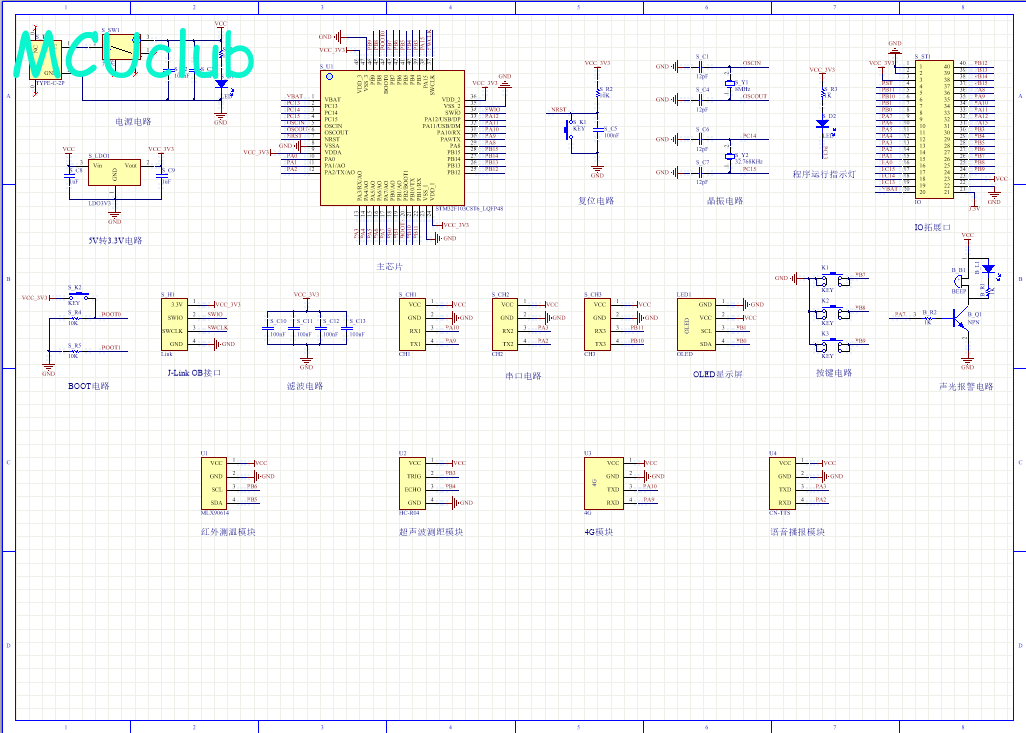Select the K1 push button switch
This screenshot has height=733, width=1026.
pyautogui.click(x=834, y=281)
